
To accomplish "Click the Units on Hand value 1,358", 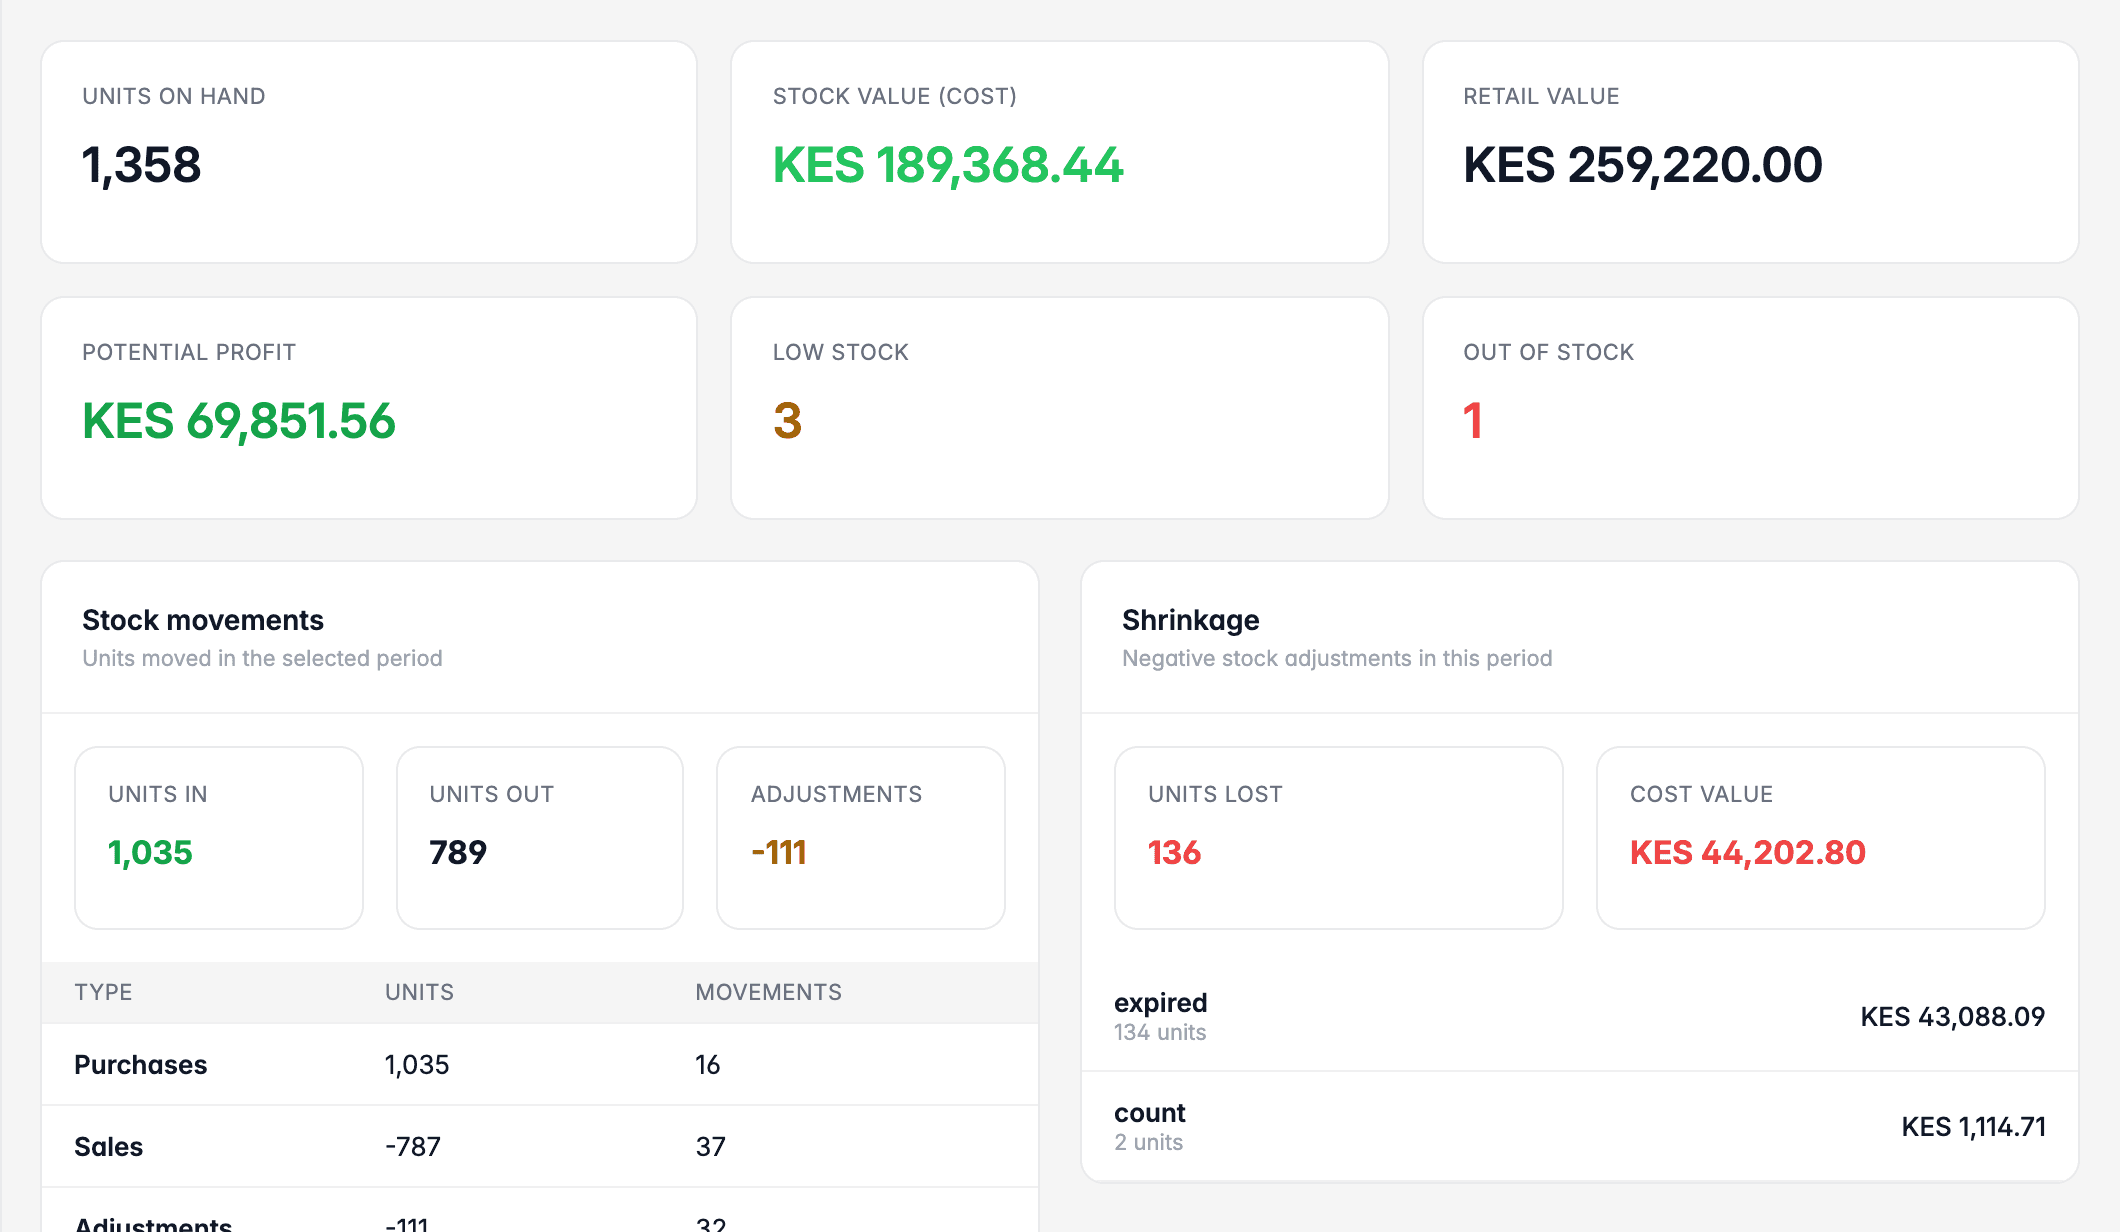I will [141, 165].
